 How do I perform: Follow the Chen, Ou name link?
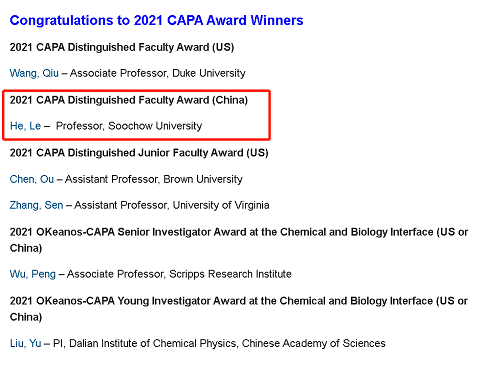tap(32, 179)
